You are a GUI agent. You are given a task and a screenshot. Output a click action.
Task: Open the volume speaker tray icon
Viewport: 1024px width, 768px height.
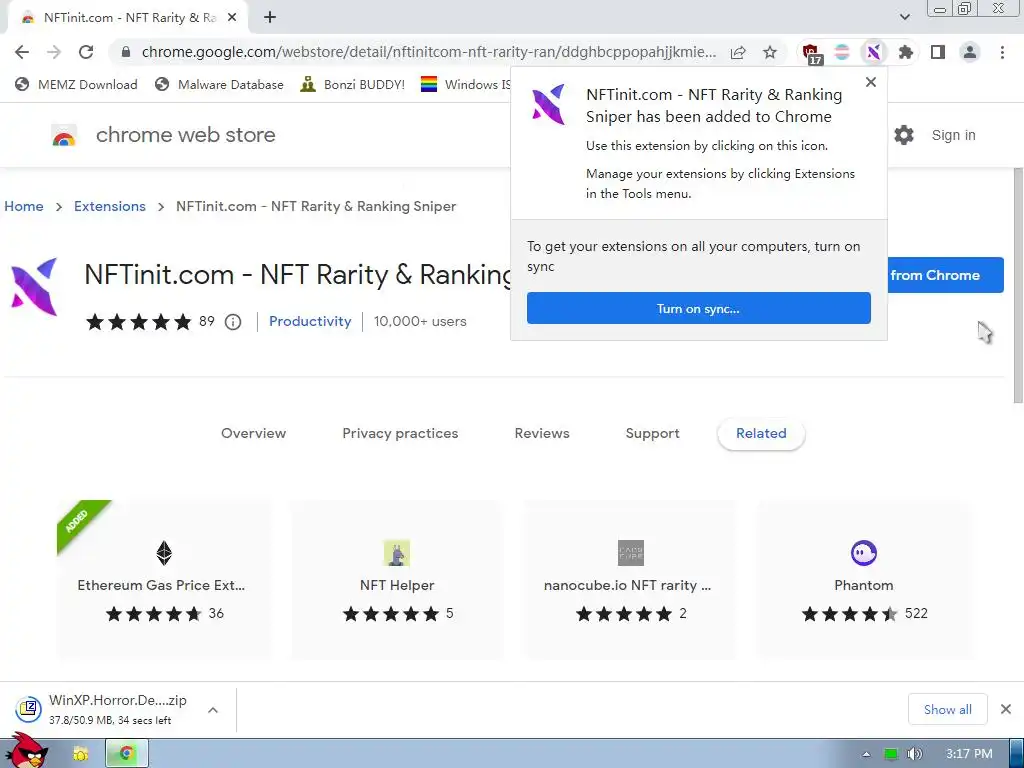pos(914,754)
